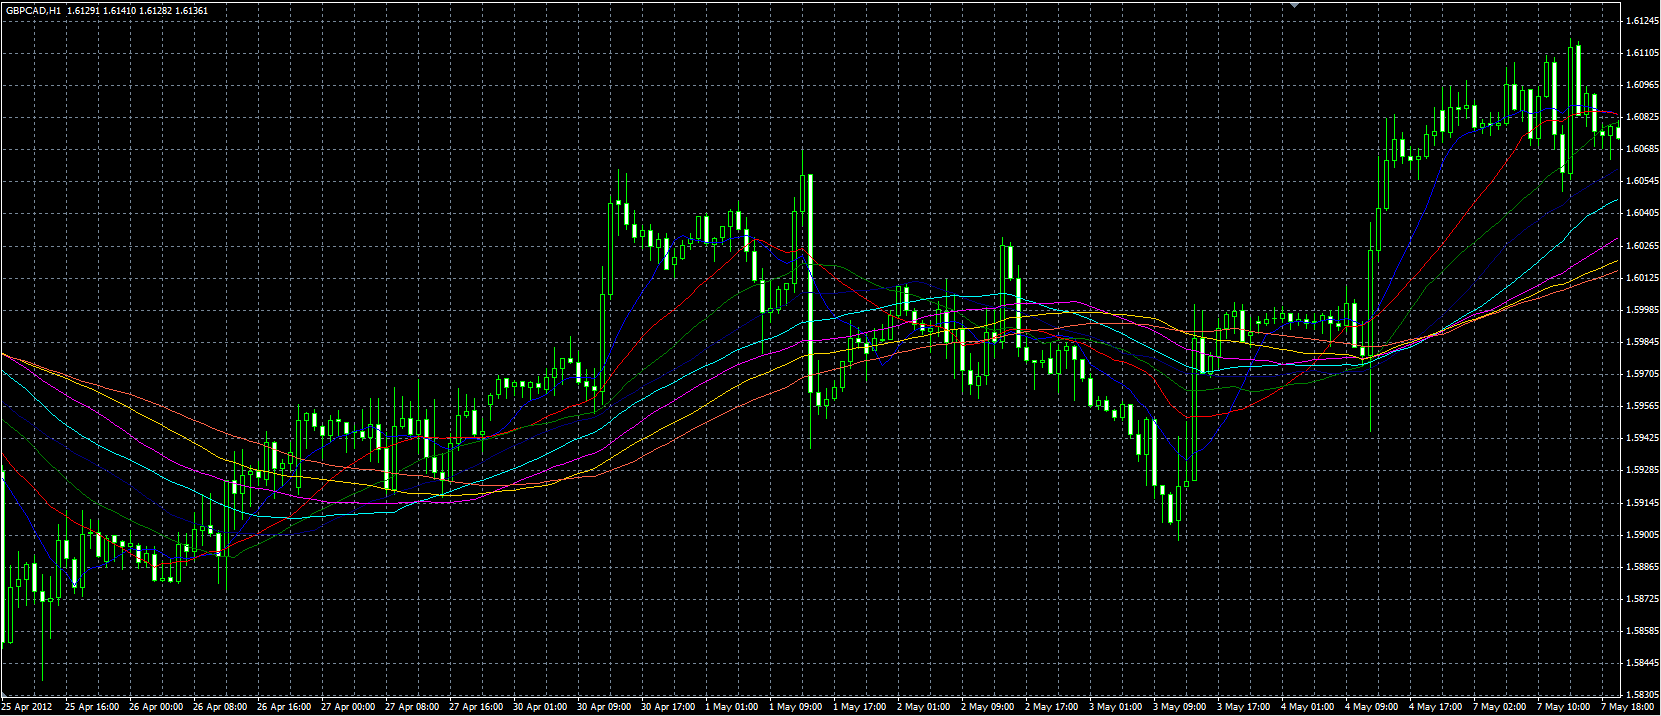This screenshot has height=716, width=1661.
Task: Click the 3 May 09:00 time label
Action: point(1179,707)
